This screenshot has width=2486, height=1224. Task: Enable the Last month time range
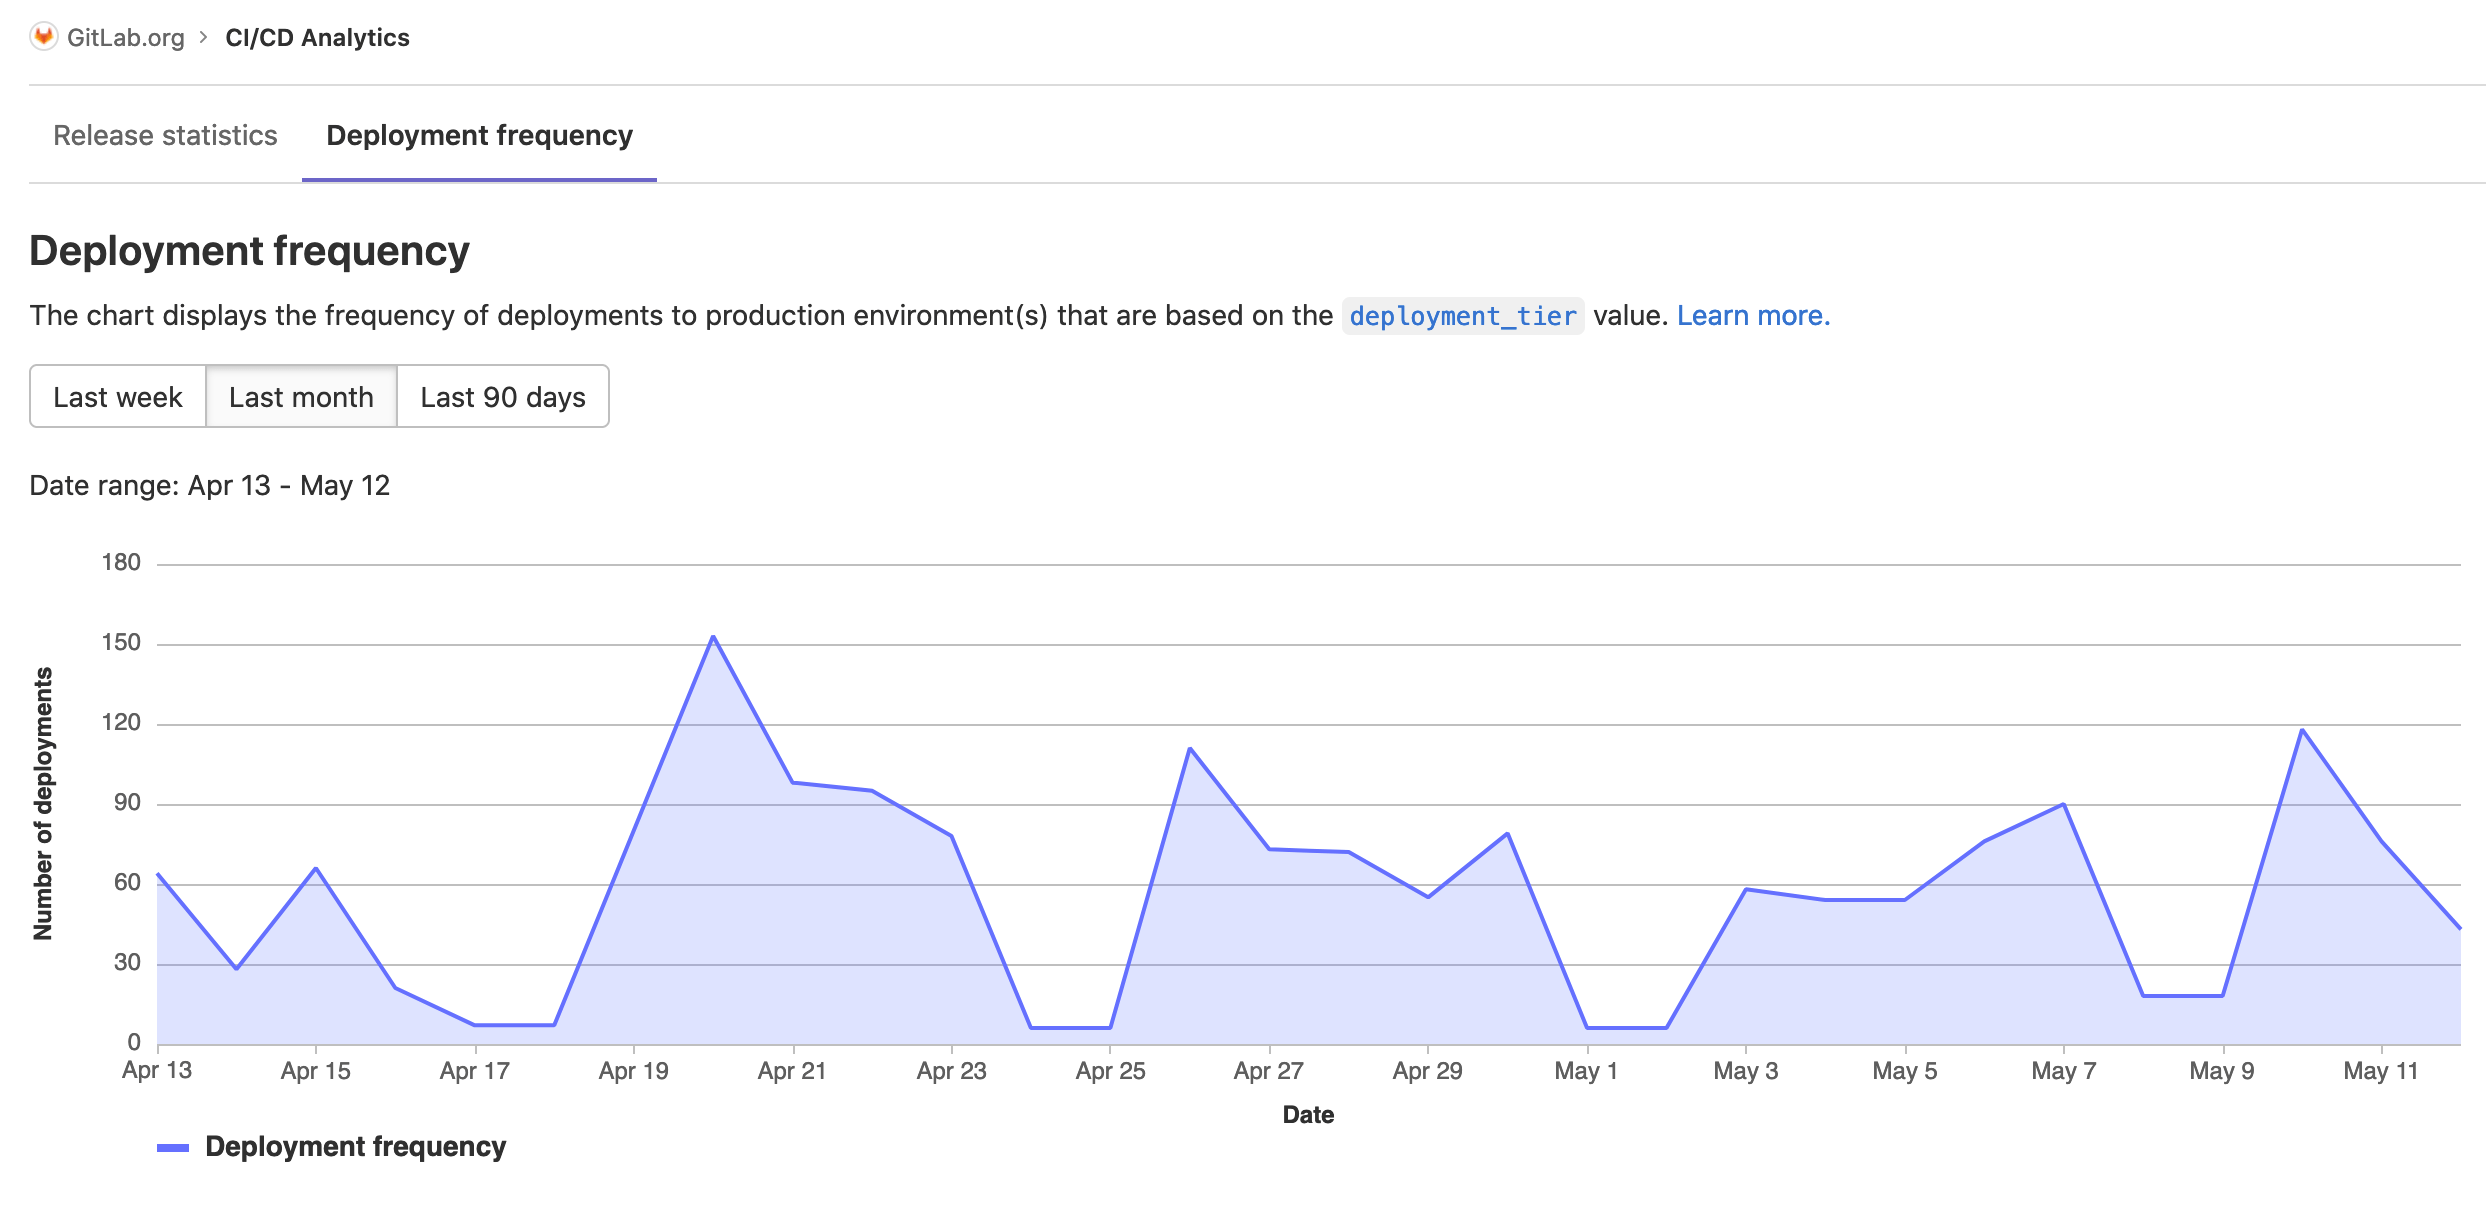301,396
